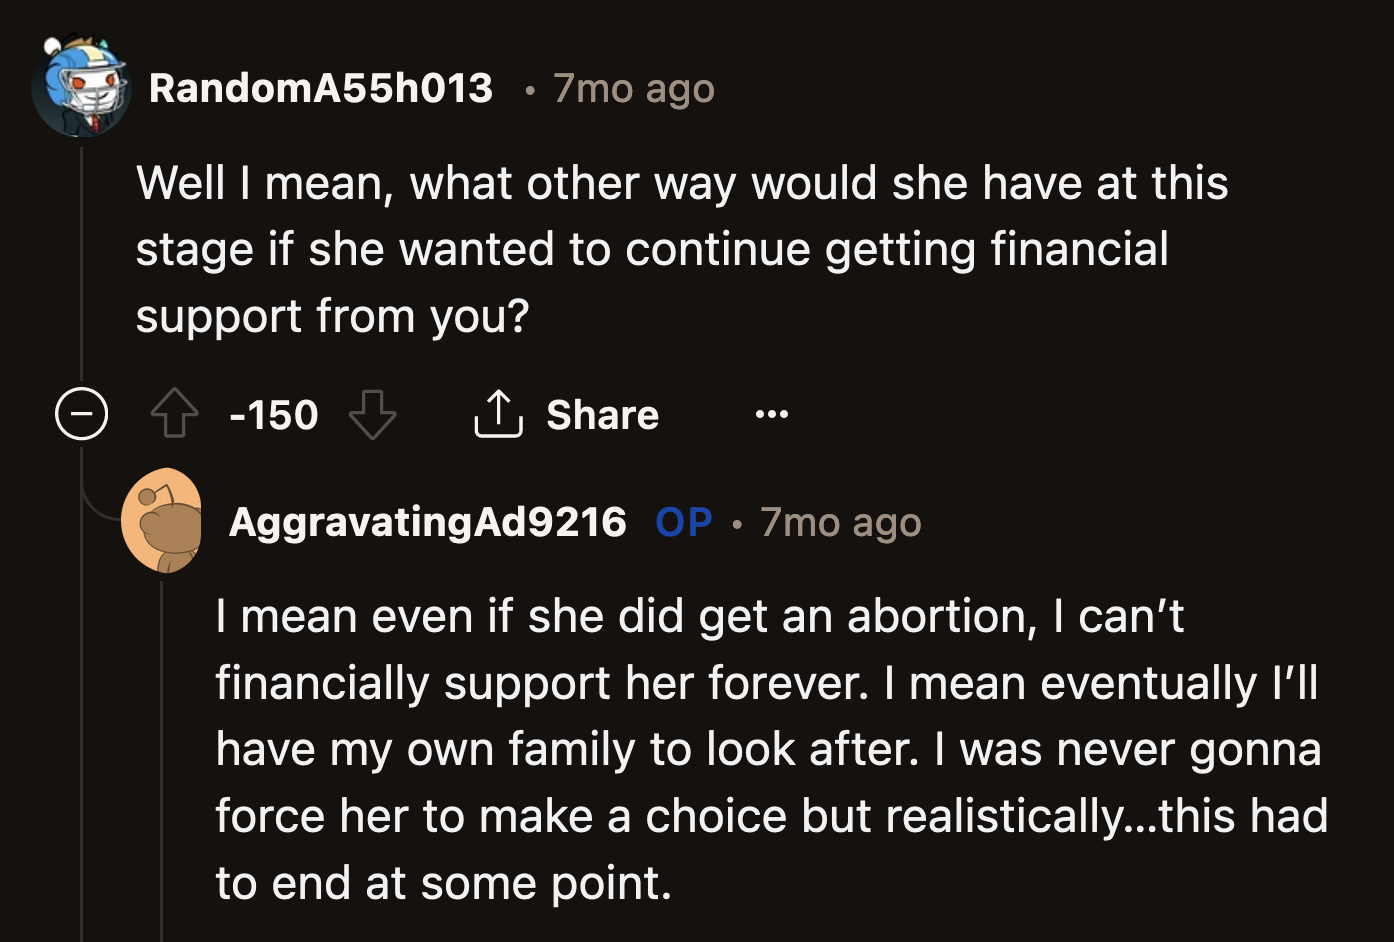Screen dimensions: 1394x942
Task: Open RandomA55h013's profile
Action: [320, 88]
